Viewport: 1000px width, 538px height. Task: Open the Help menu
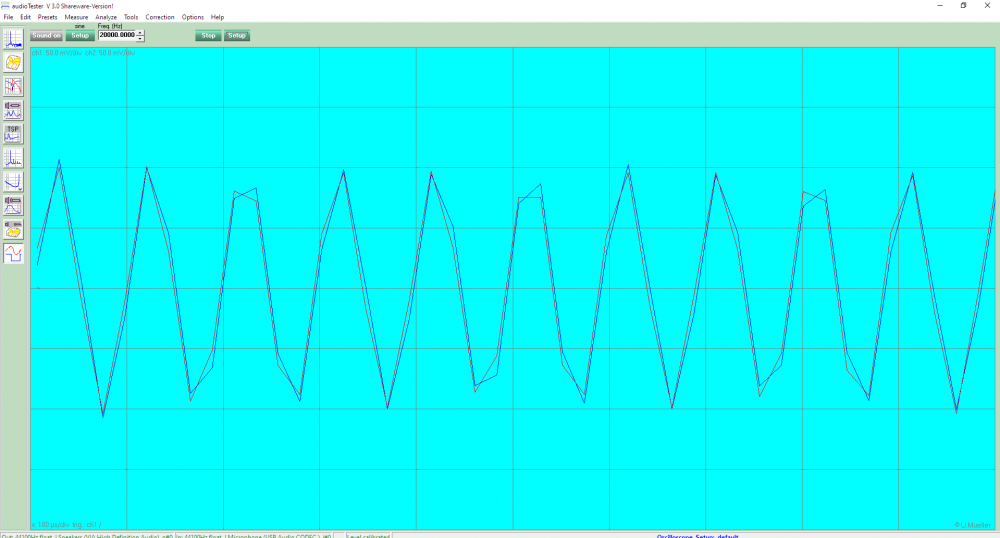(217, 17)
